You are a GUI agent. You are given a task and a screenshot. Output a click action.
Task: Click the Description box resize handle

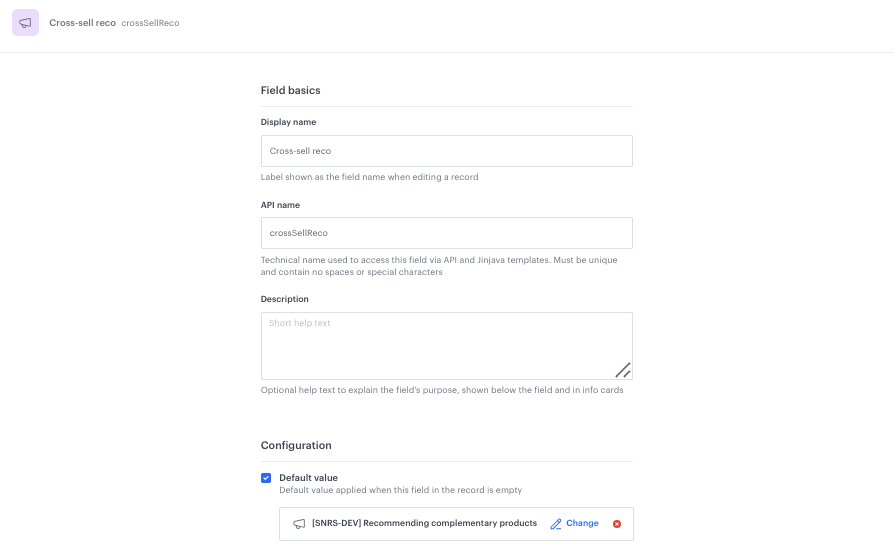click(622, 369)
